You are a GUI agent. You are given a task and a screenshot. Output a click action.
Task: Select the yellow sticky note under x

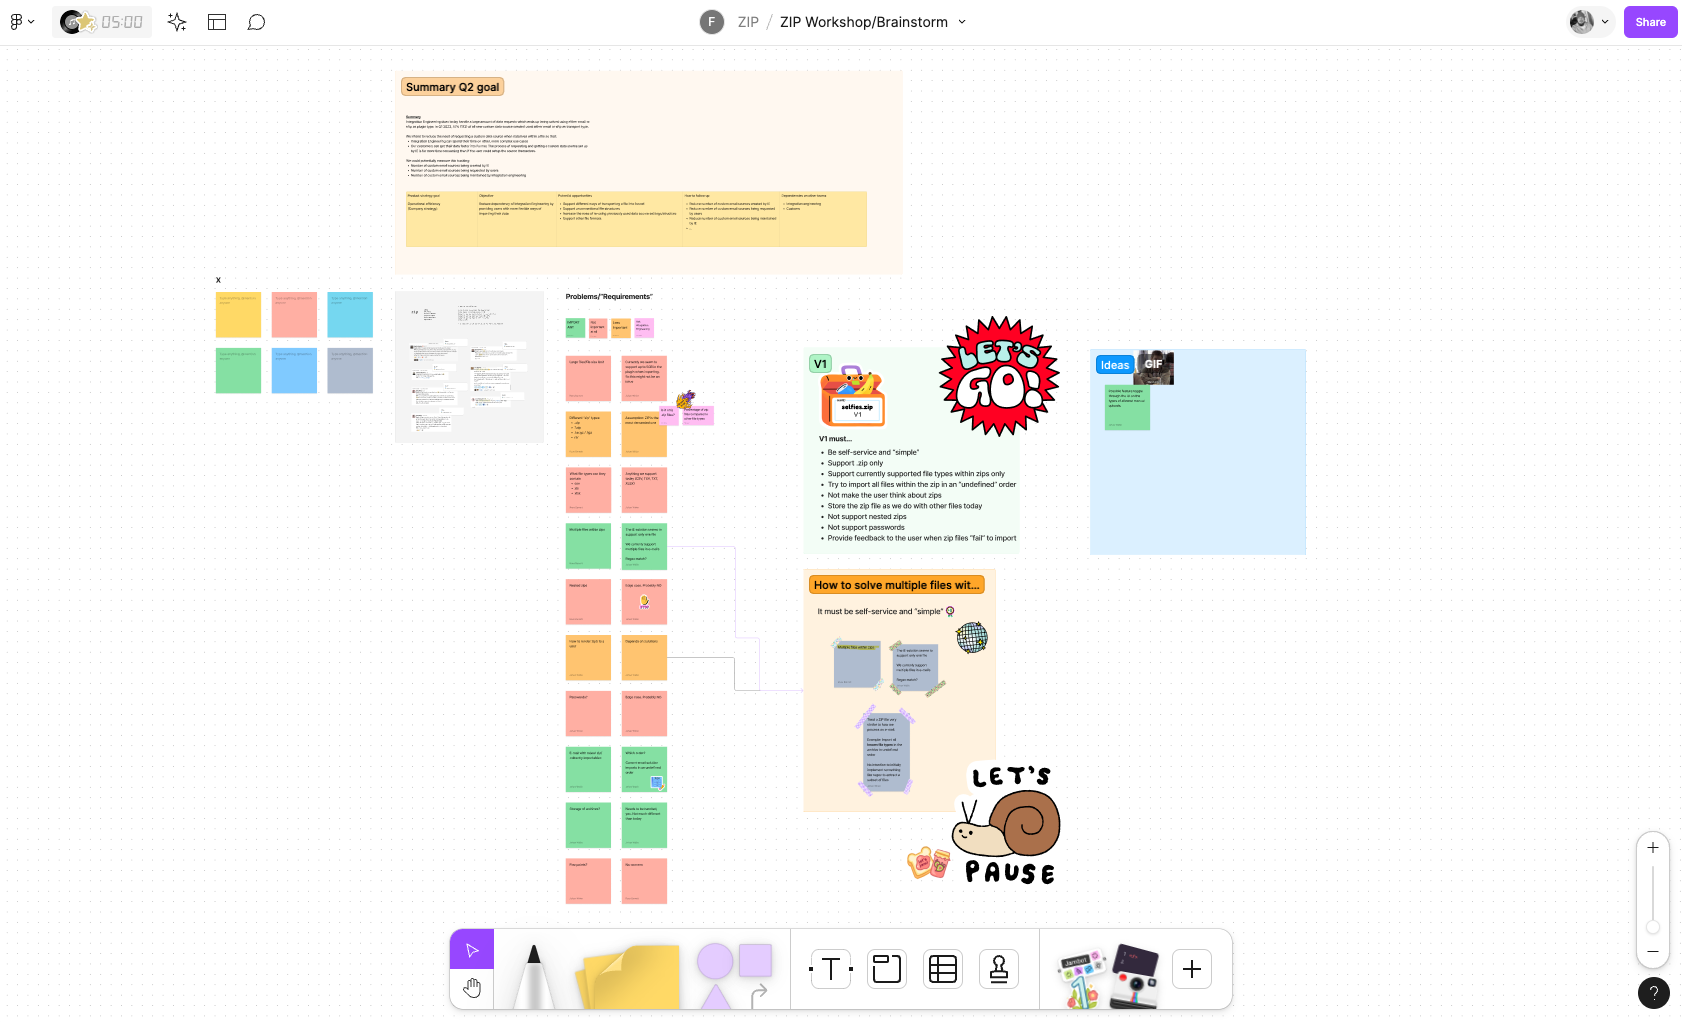(238, 315)
